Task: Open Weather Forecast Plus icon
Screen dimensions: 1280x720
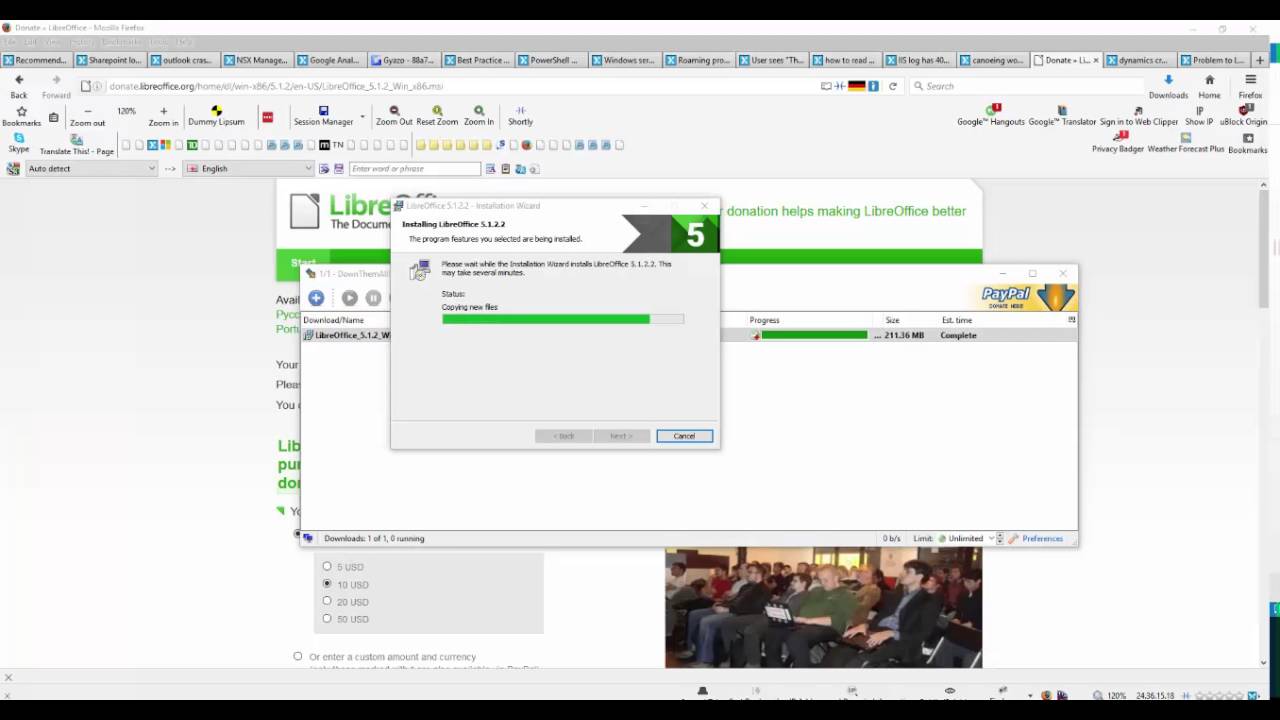Action: point(1186,138)
